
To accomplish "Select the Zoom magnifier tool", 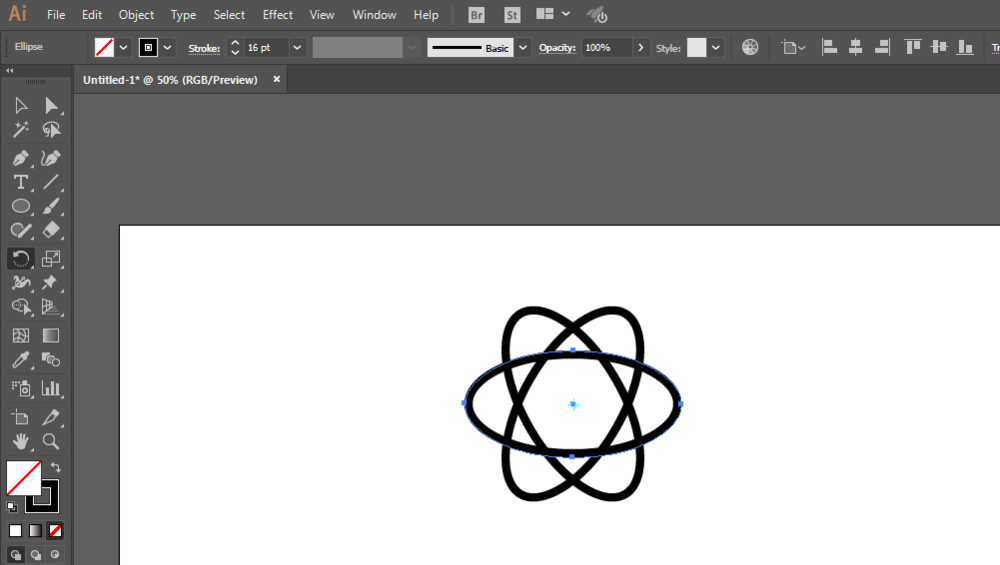I will [x=51, y=441].
